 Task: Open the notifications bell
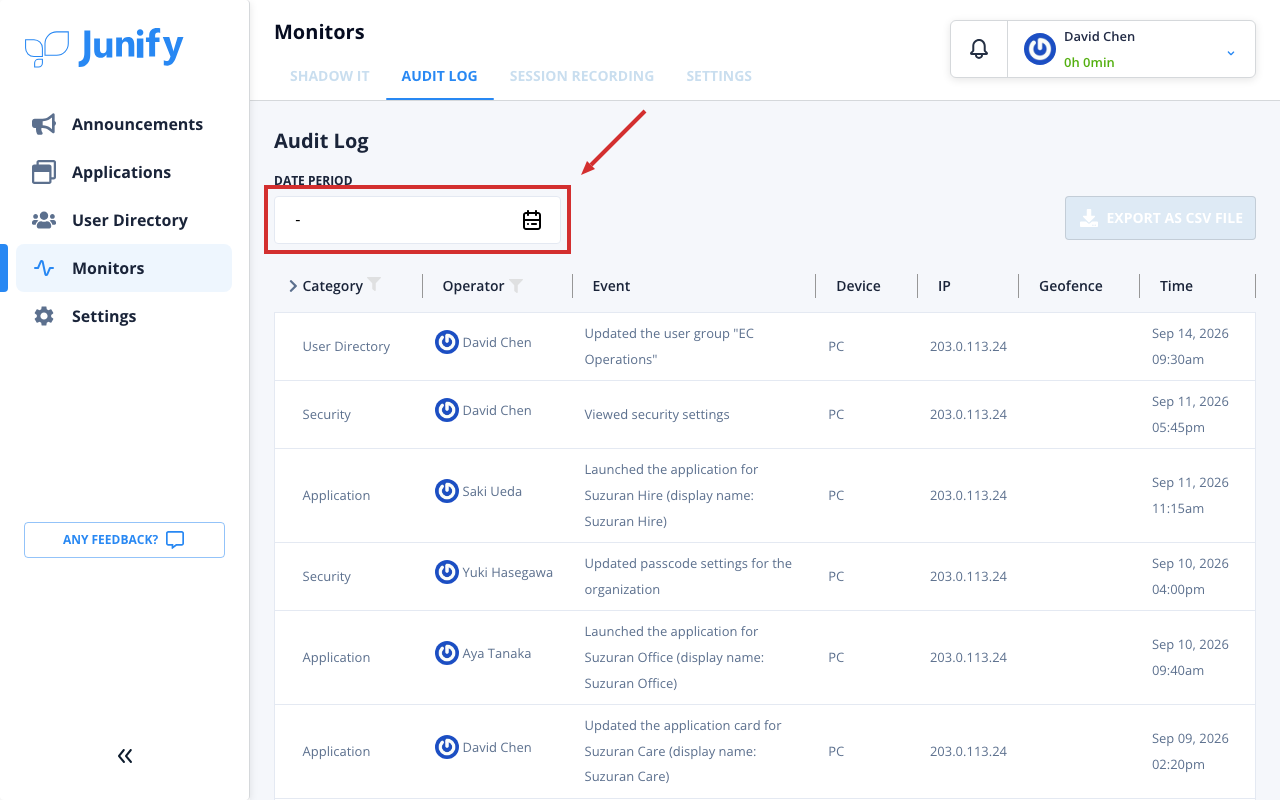pos(979,49)
